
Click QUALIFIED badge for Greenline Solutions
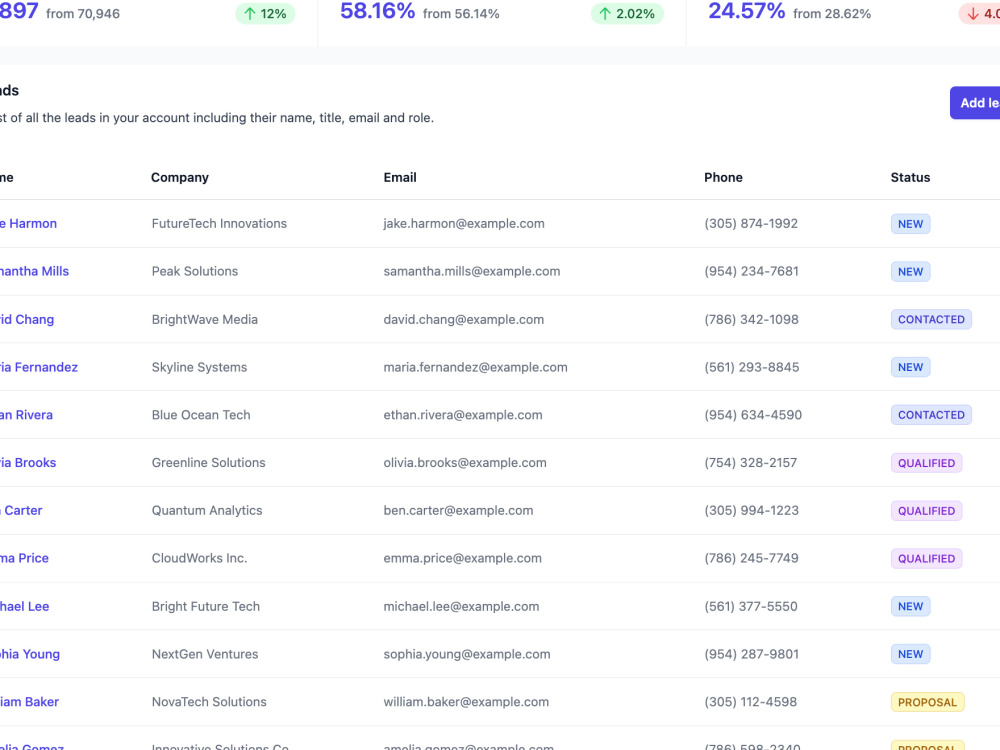pyautogui.click(x=926, y=463)
